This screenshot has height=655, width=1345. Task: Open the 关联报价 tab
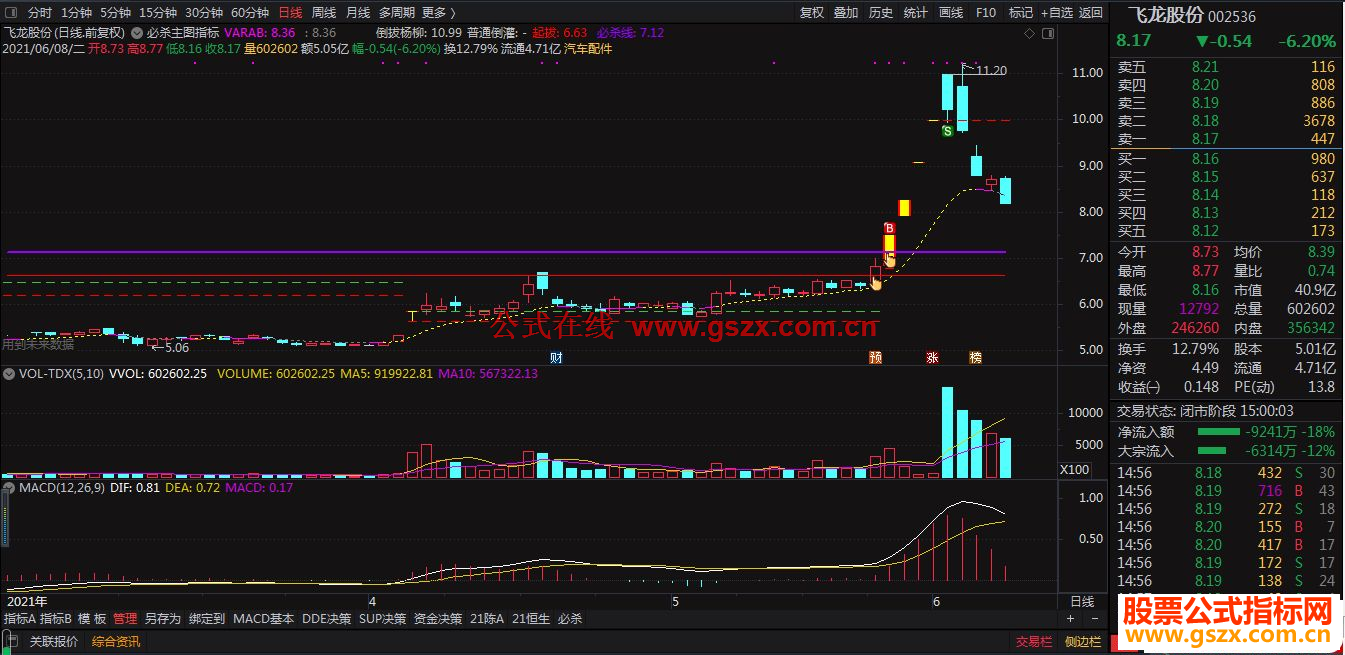click(x=54, y=642)
